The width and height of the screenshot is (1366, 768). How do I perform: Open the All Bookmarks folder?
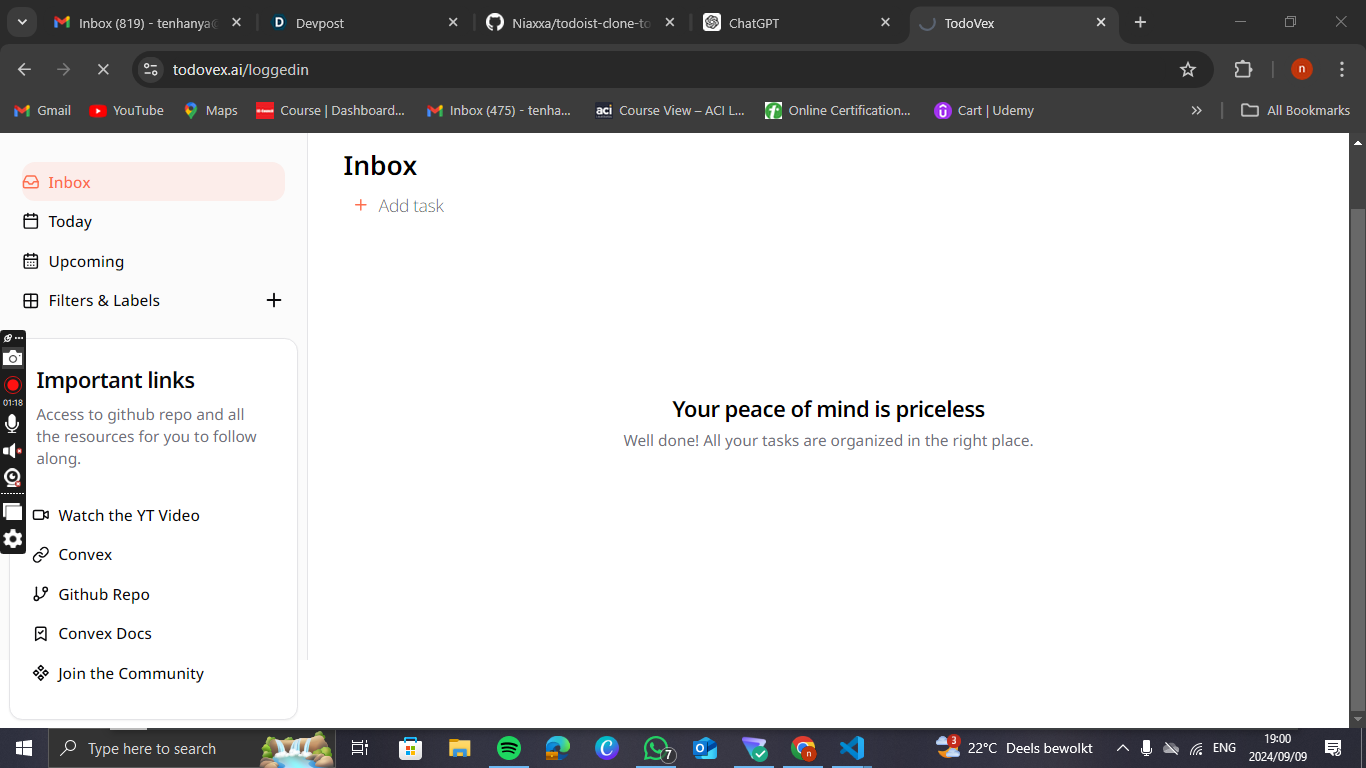(x=1295, y=110)
